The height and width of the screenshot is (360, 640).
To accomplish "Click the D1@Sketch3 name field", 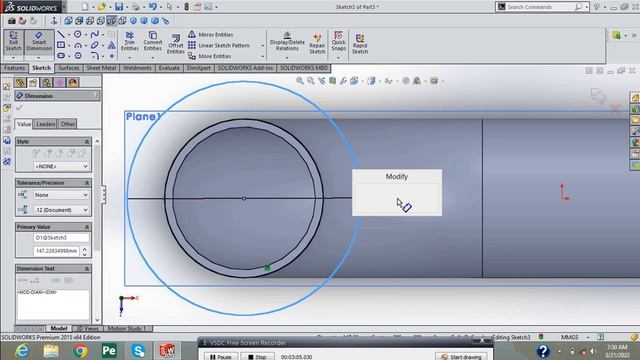I will [x=61, y=238].
